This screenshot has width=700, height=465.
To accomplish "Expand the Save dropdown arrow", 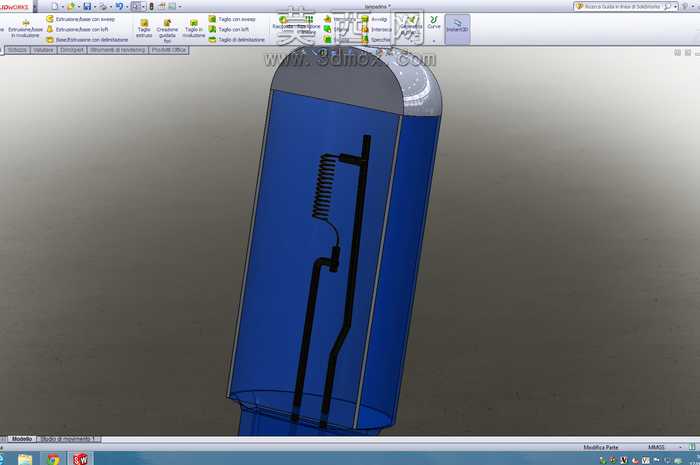I will (x=95, y=7).
